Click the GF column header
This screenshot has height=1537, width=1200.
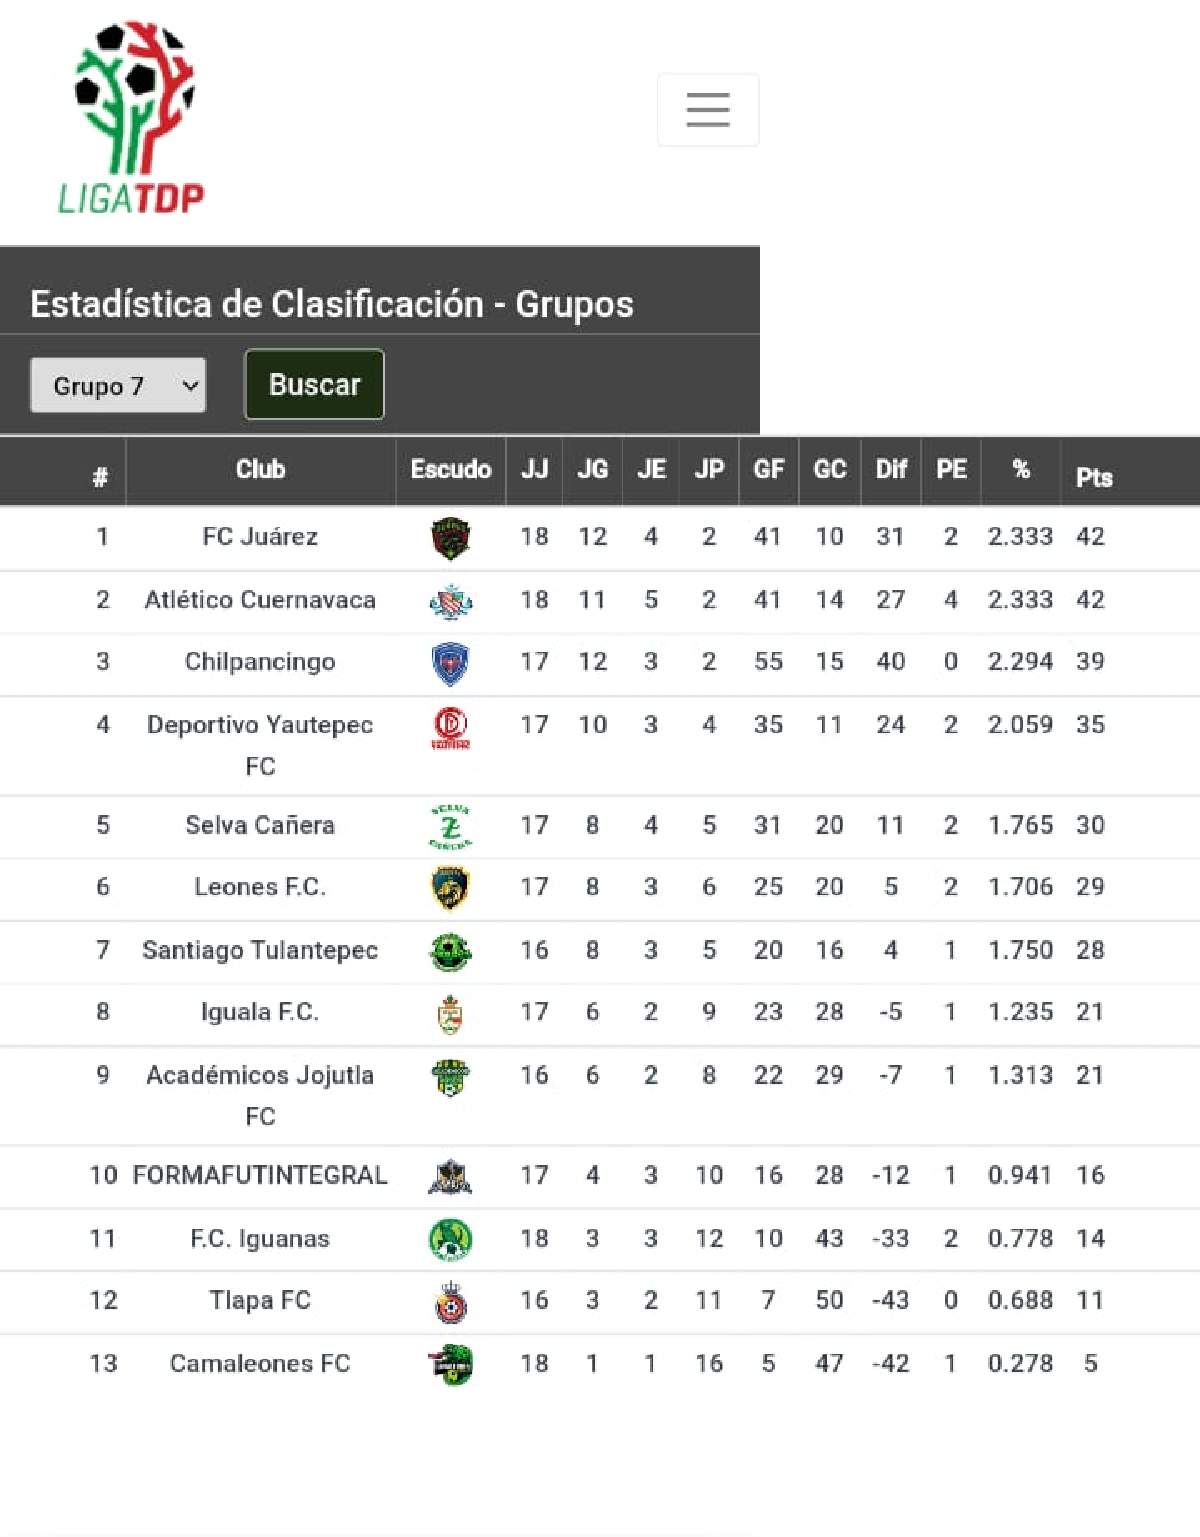click(768, 469)
